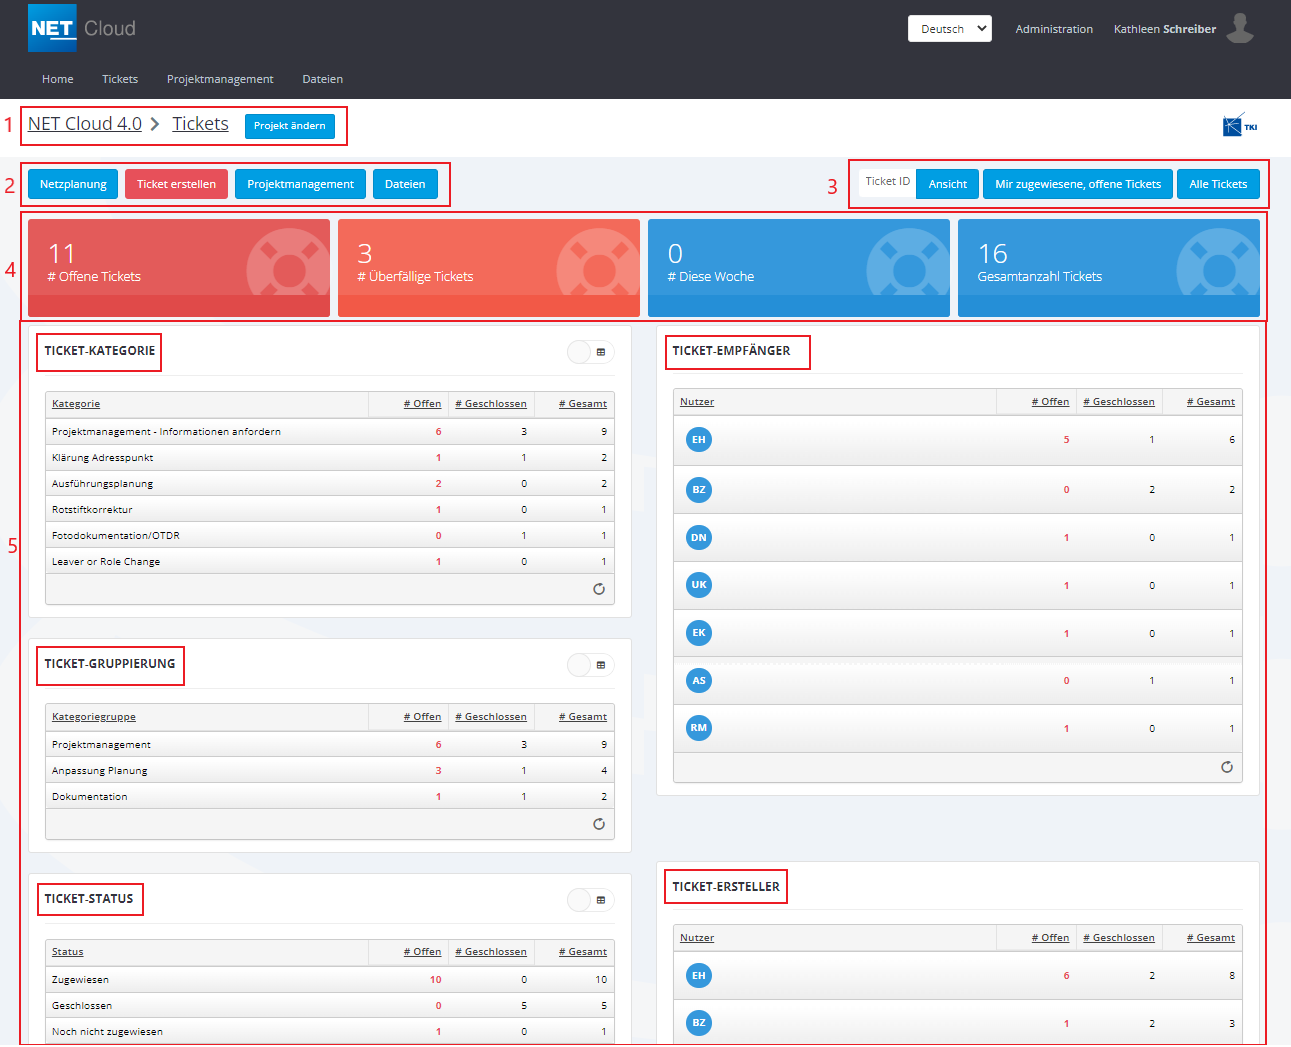Refresh the Ticket-Kategorie table

599,589
